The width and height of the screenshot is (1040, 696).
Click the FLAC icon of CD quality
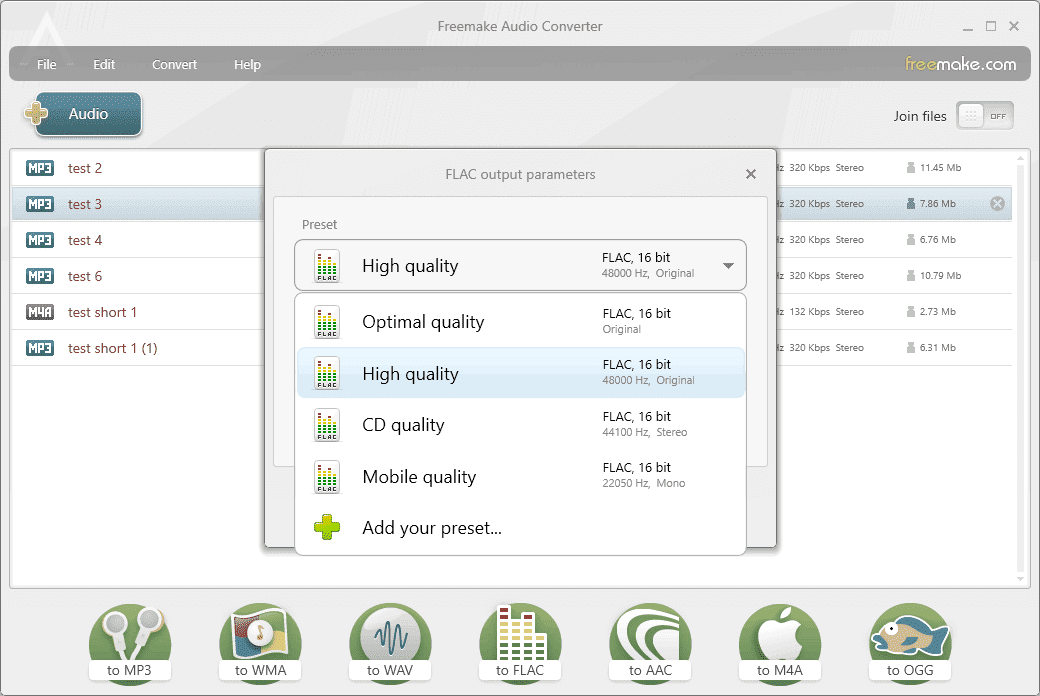point(327,425)
